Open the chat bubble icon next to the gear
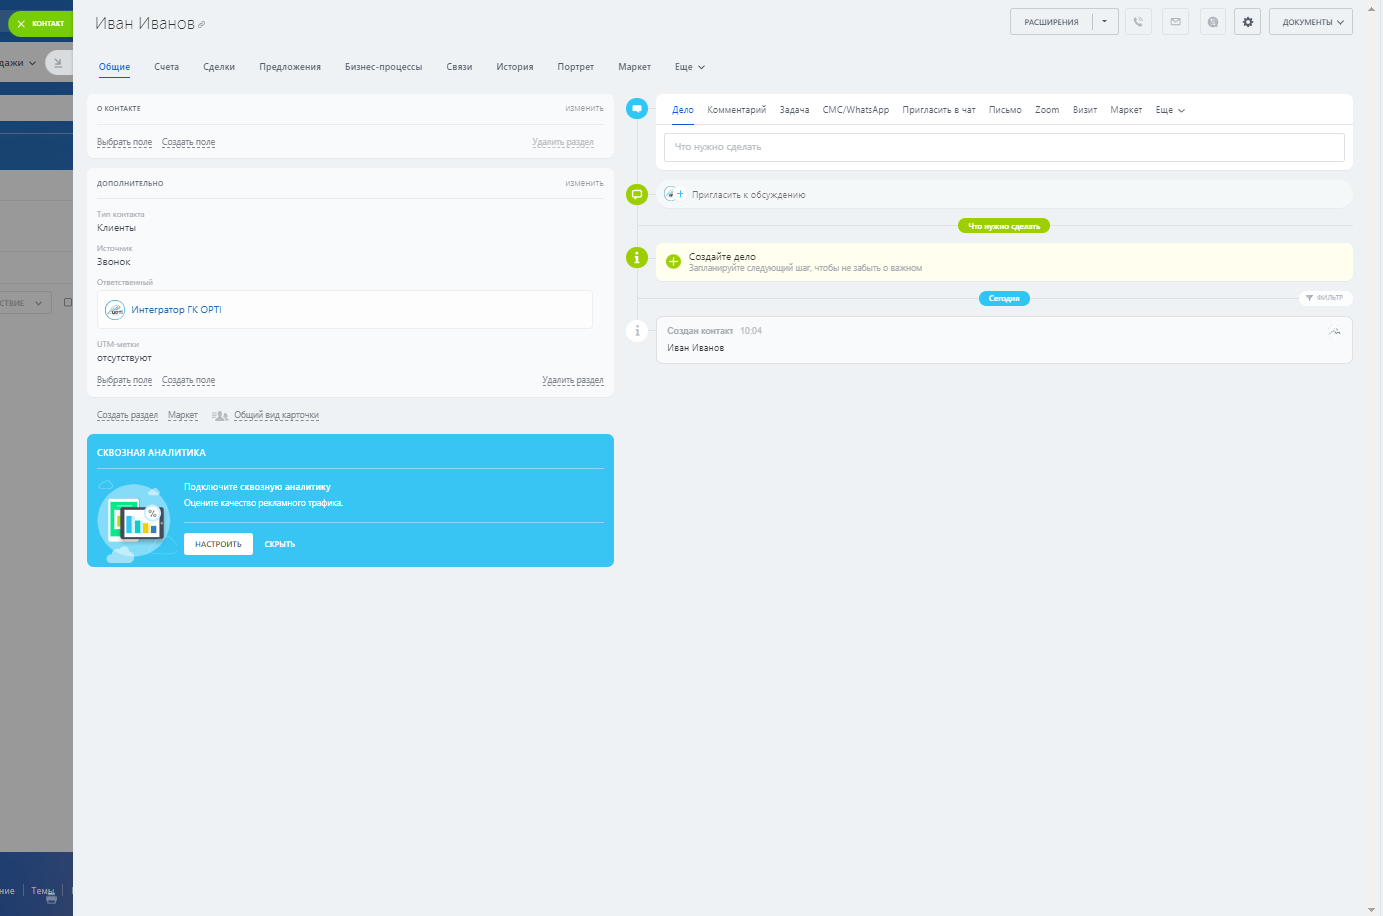 [1213, 22]
